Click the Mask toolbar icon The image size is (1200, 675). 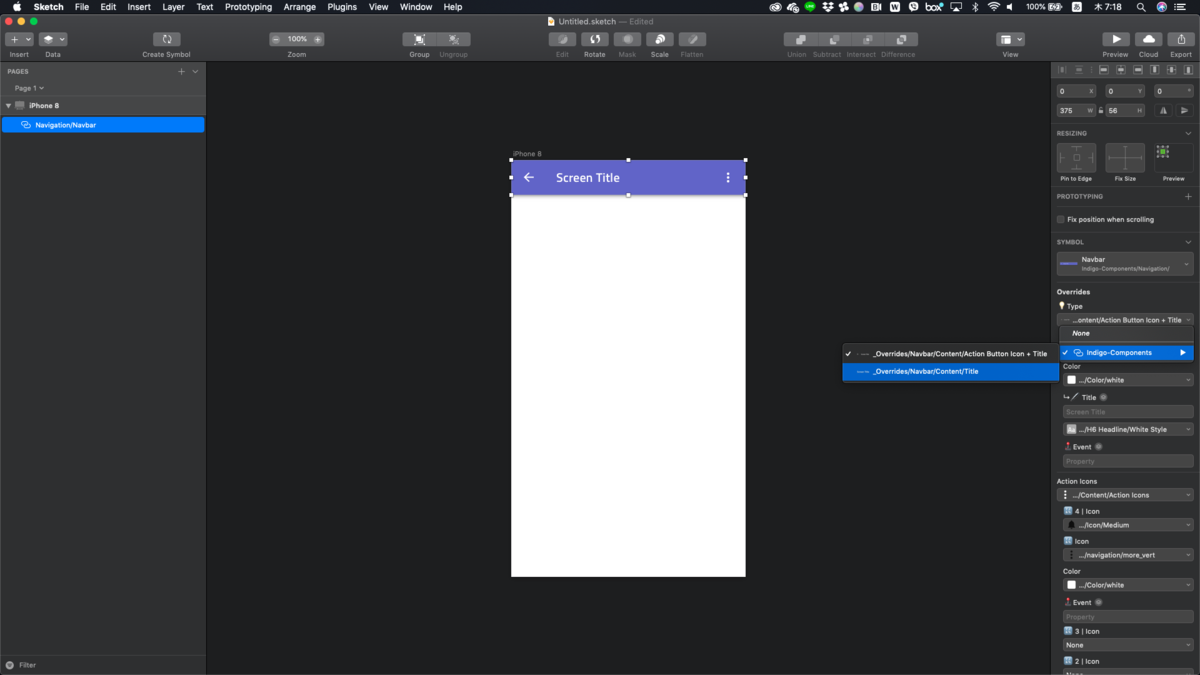[x=627, y=39]
